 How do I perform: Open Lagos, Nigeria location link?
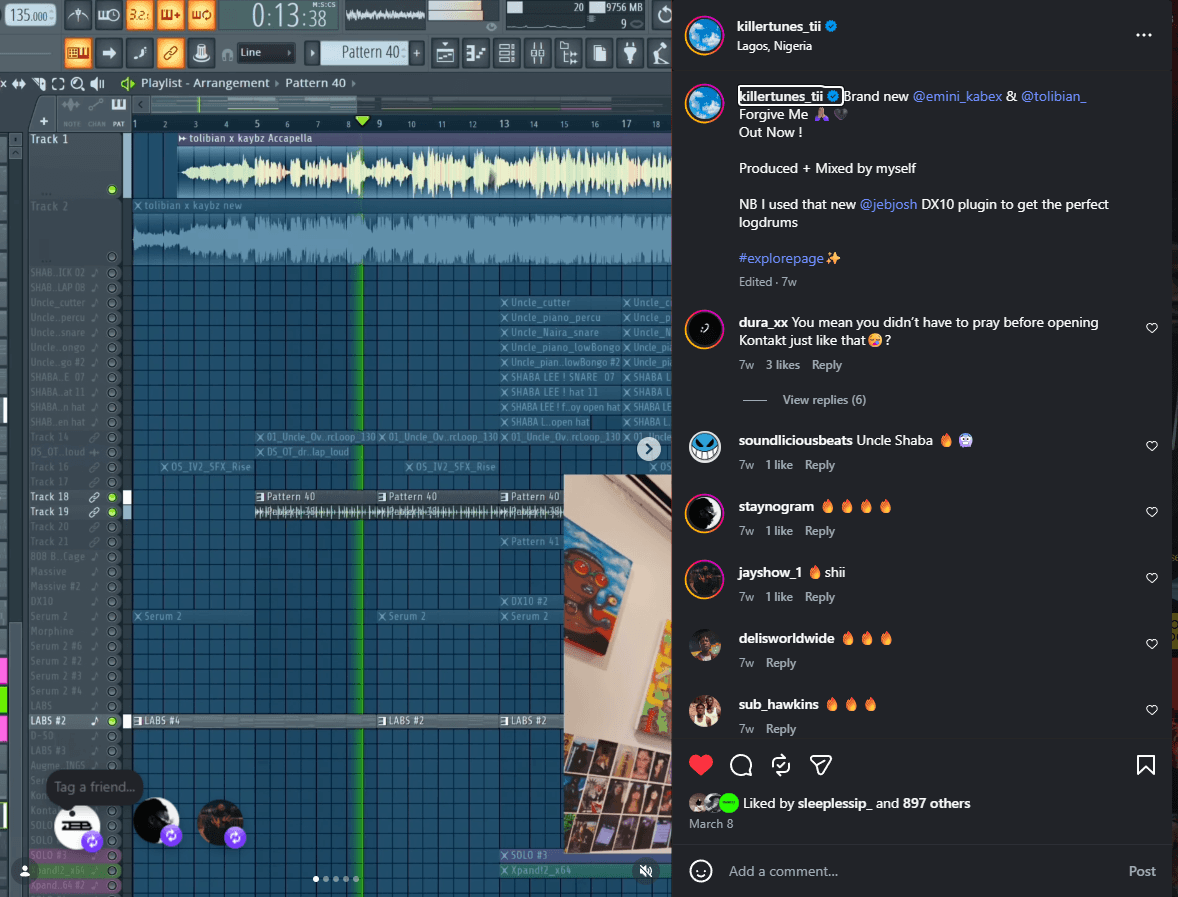(x=774, y=46)
